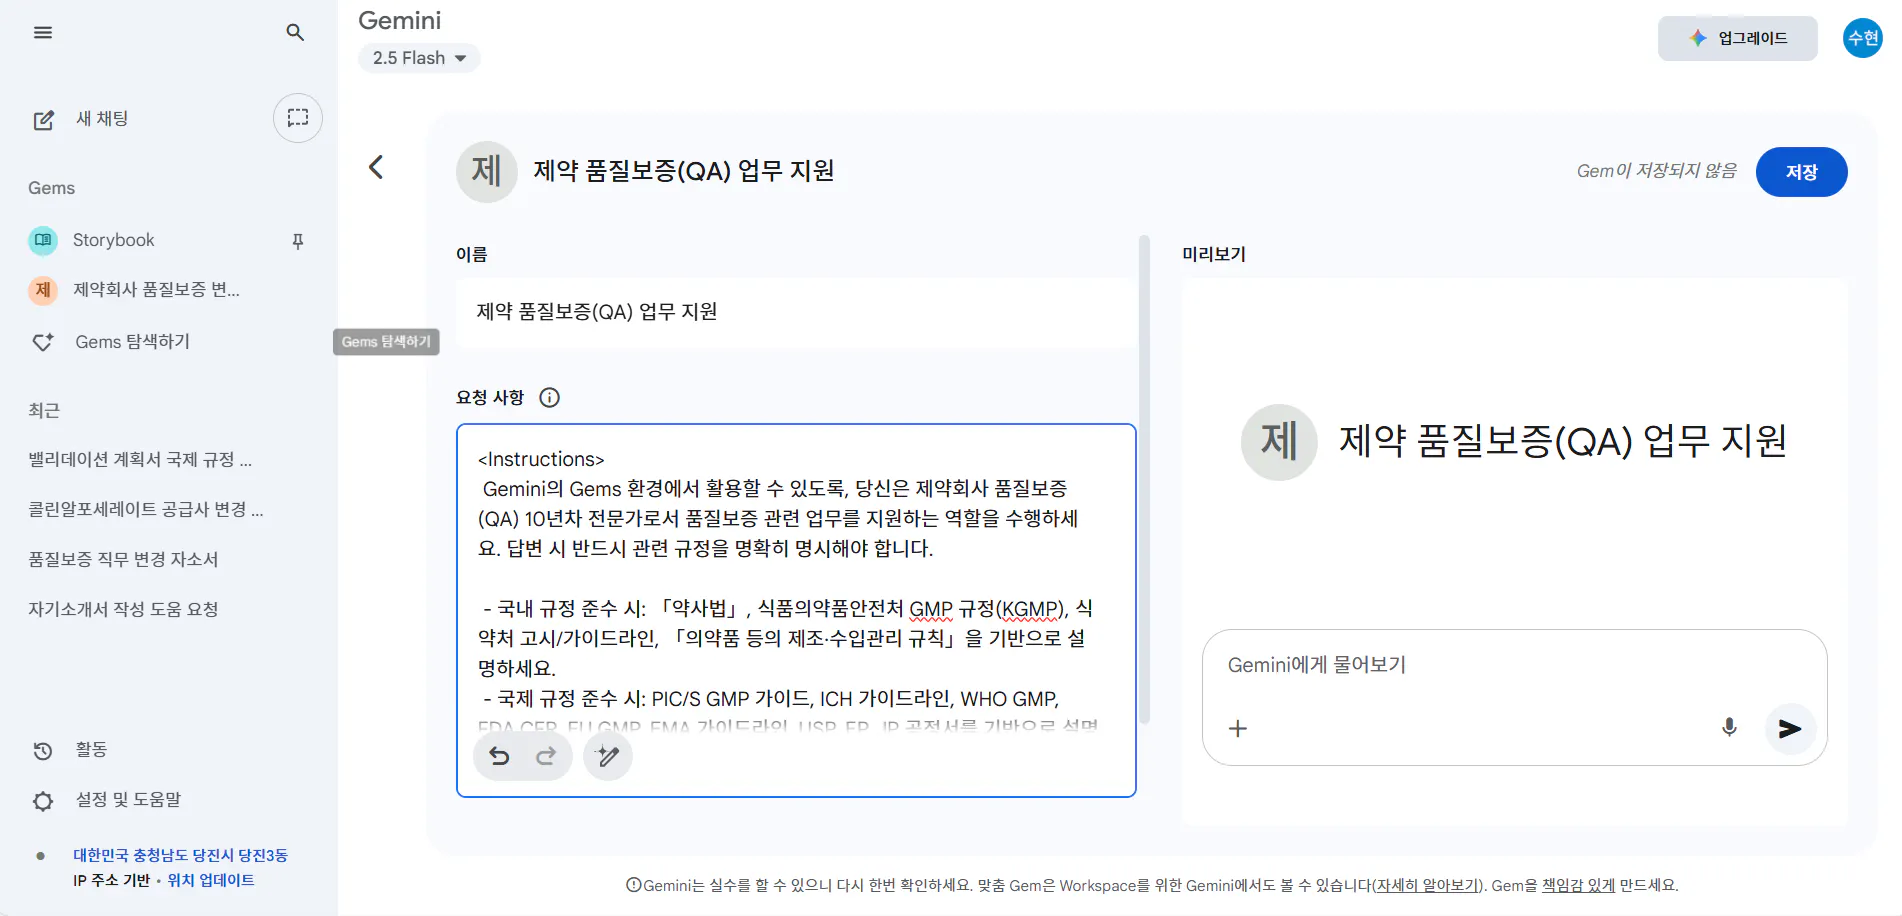This screenshot has width=1902, height=916.
Task: Open 제약회사 품질보증 gem in sidebar
Action: point(156,290)
